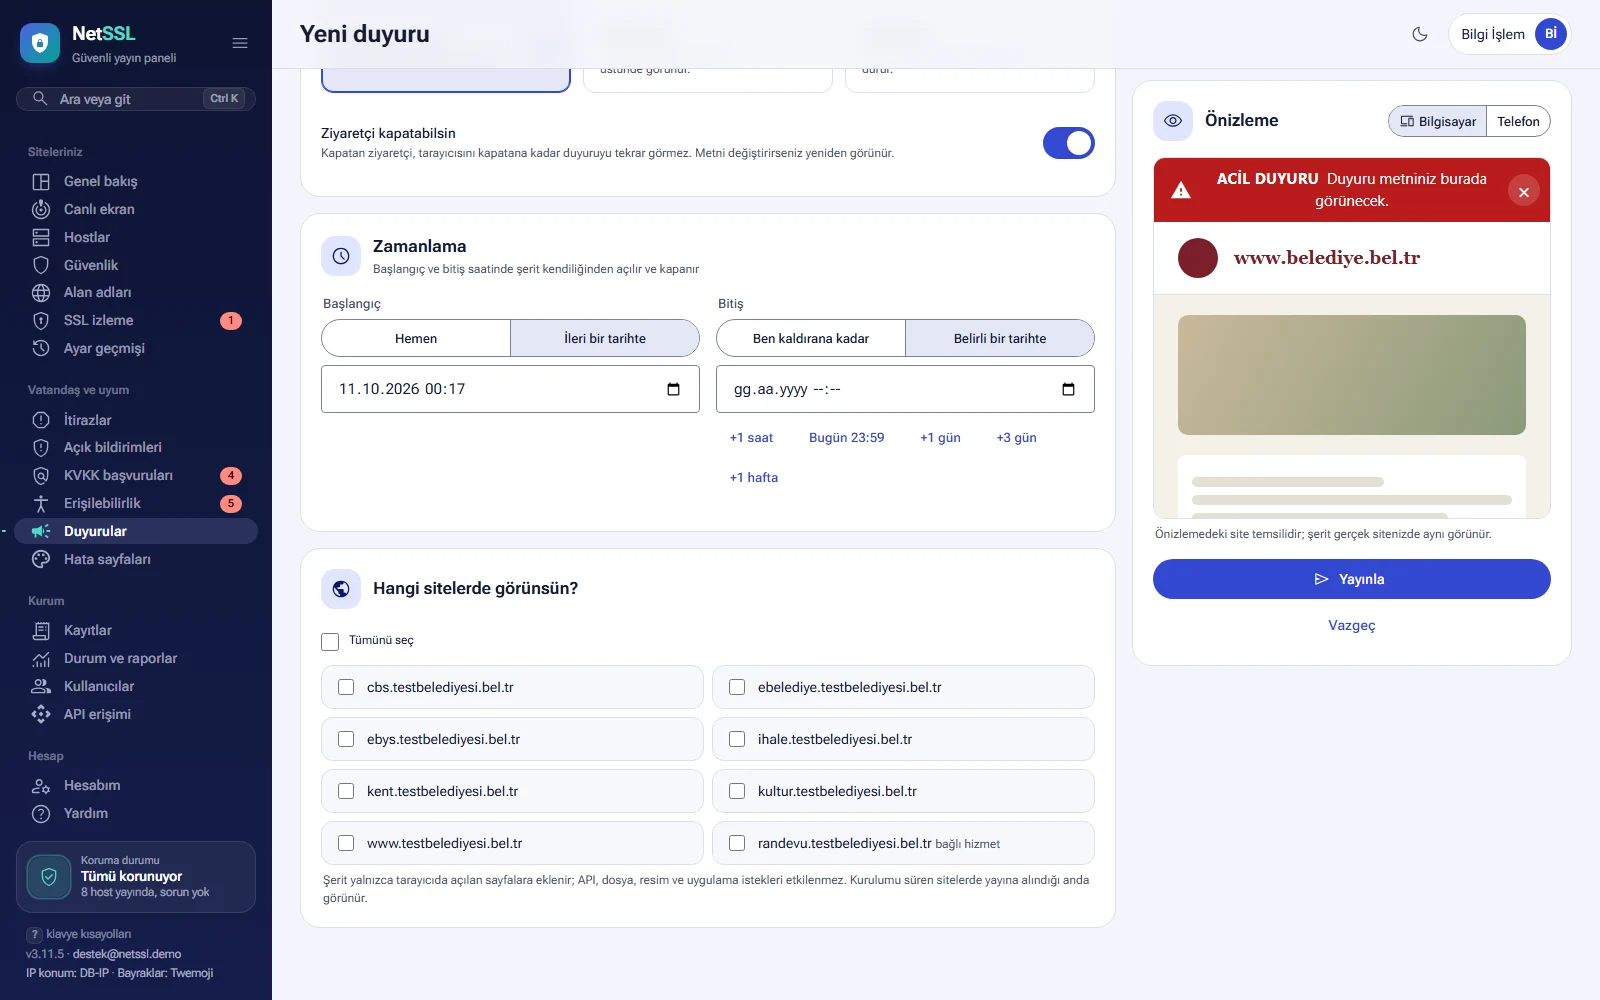Open SSL izleme page
The image size is (1600, 1000).
[136, 320]
